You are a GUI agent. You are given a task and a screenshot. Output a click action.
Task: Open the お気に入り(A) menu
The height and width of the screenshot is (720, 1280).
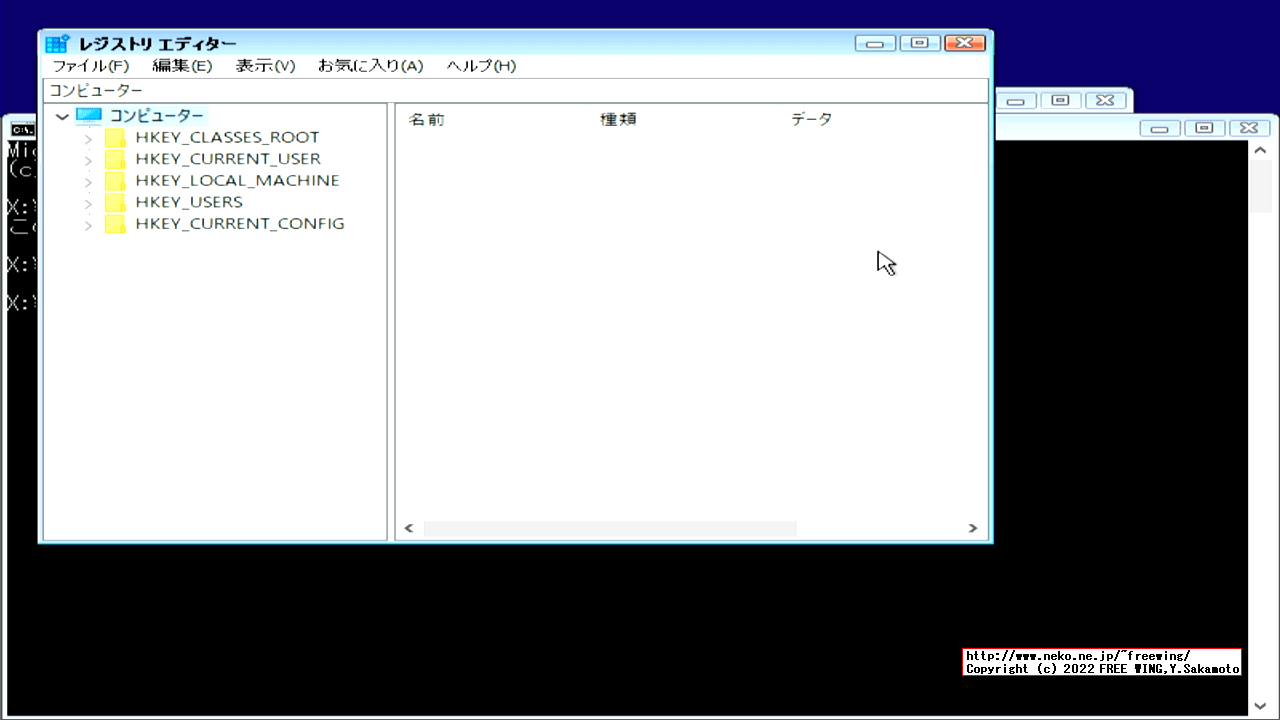click(x=369, y=66)
